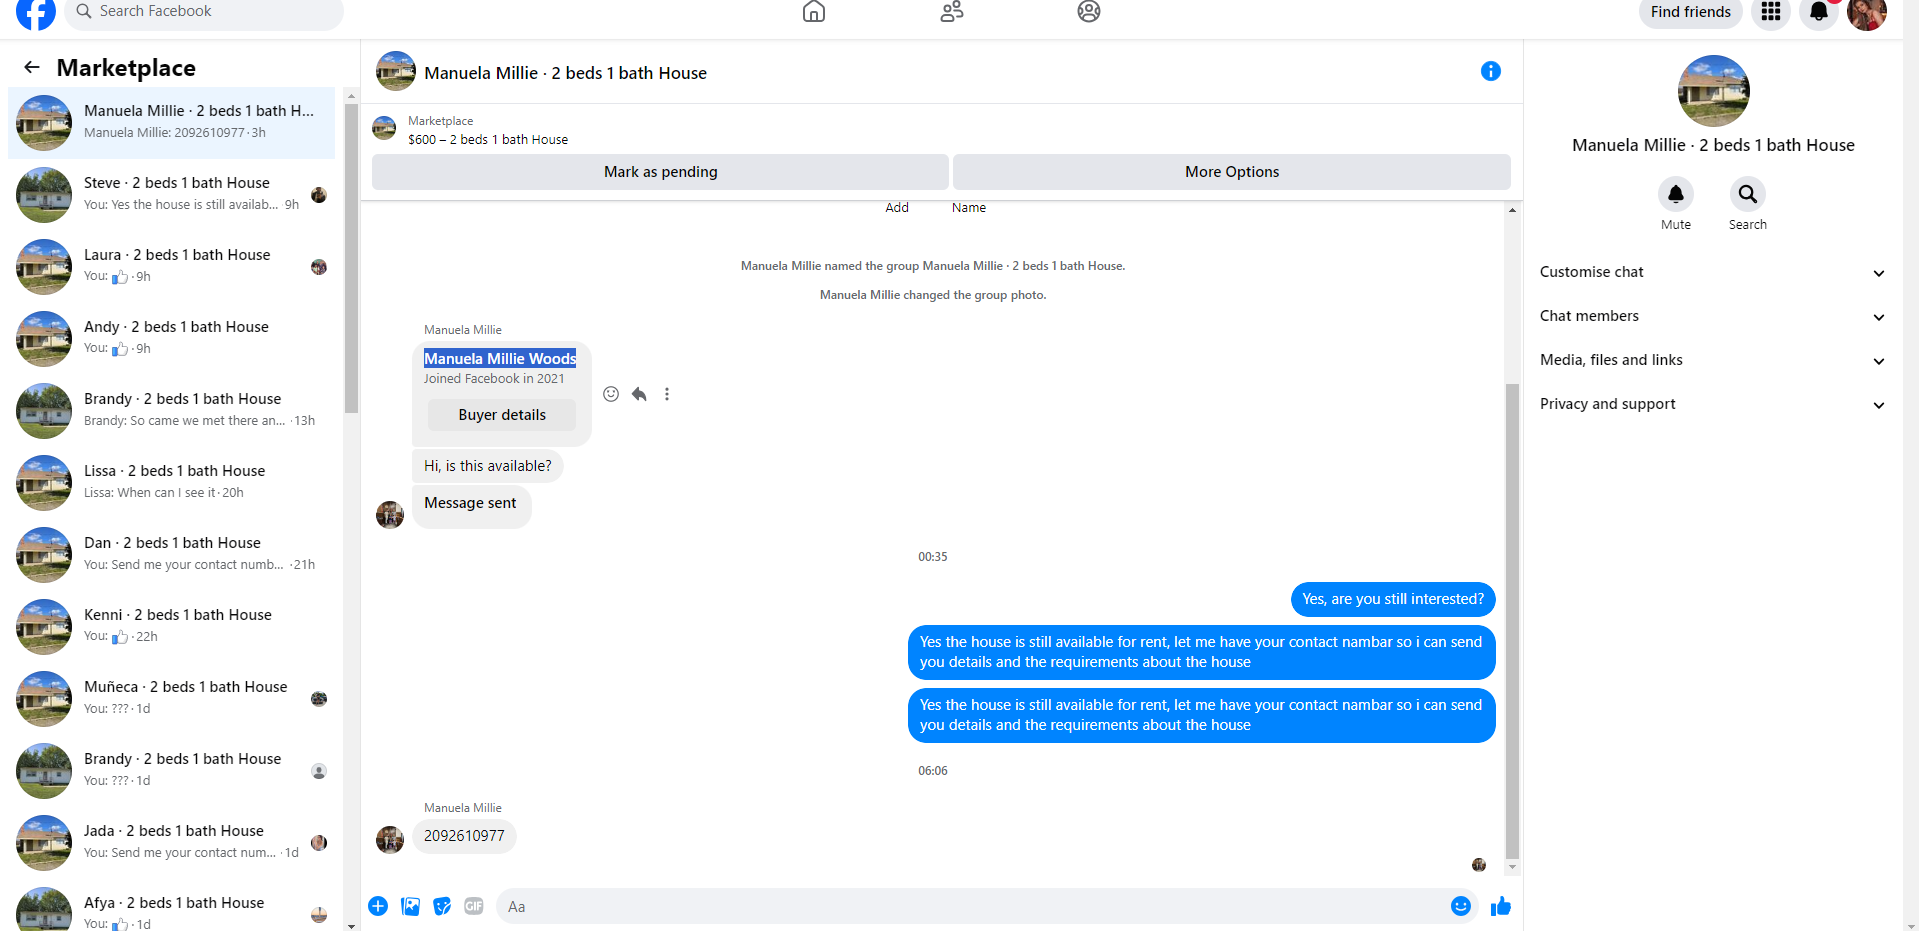Open the $600 2 beds 1 bath listing link
This screenshot has width=1919, height=931.
click(x=488, y=140)
